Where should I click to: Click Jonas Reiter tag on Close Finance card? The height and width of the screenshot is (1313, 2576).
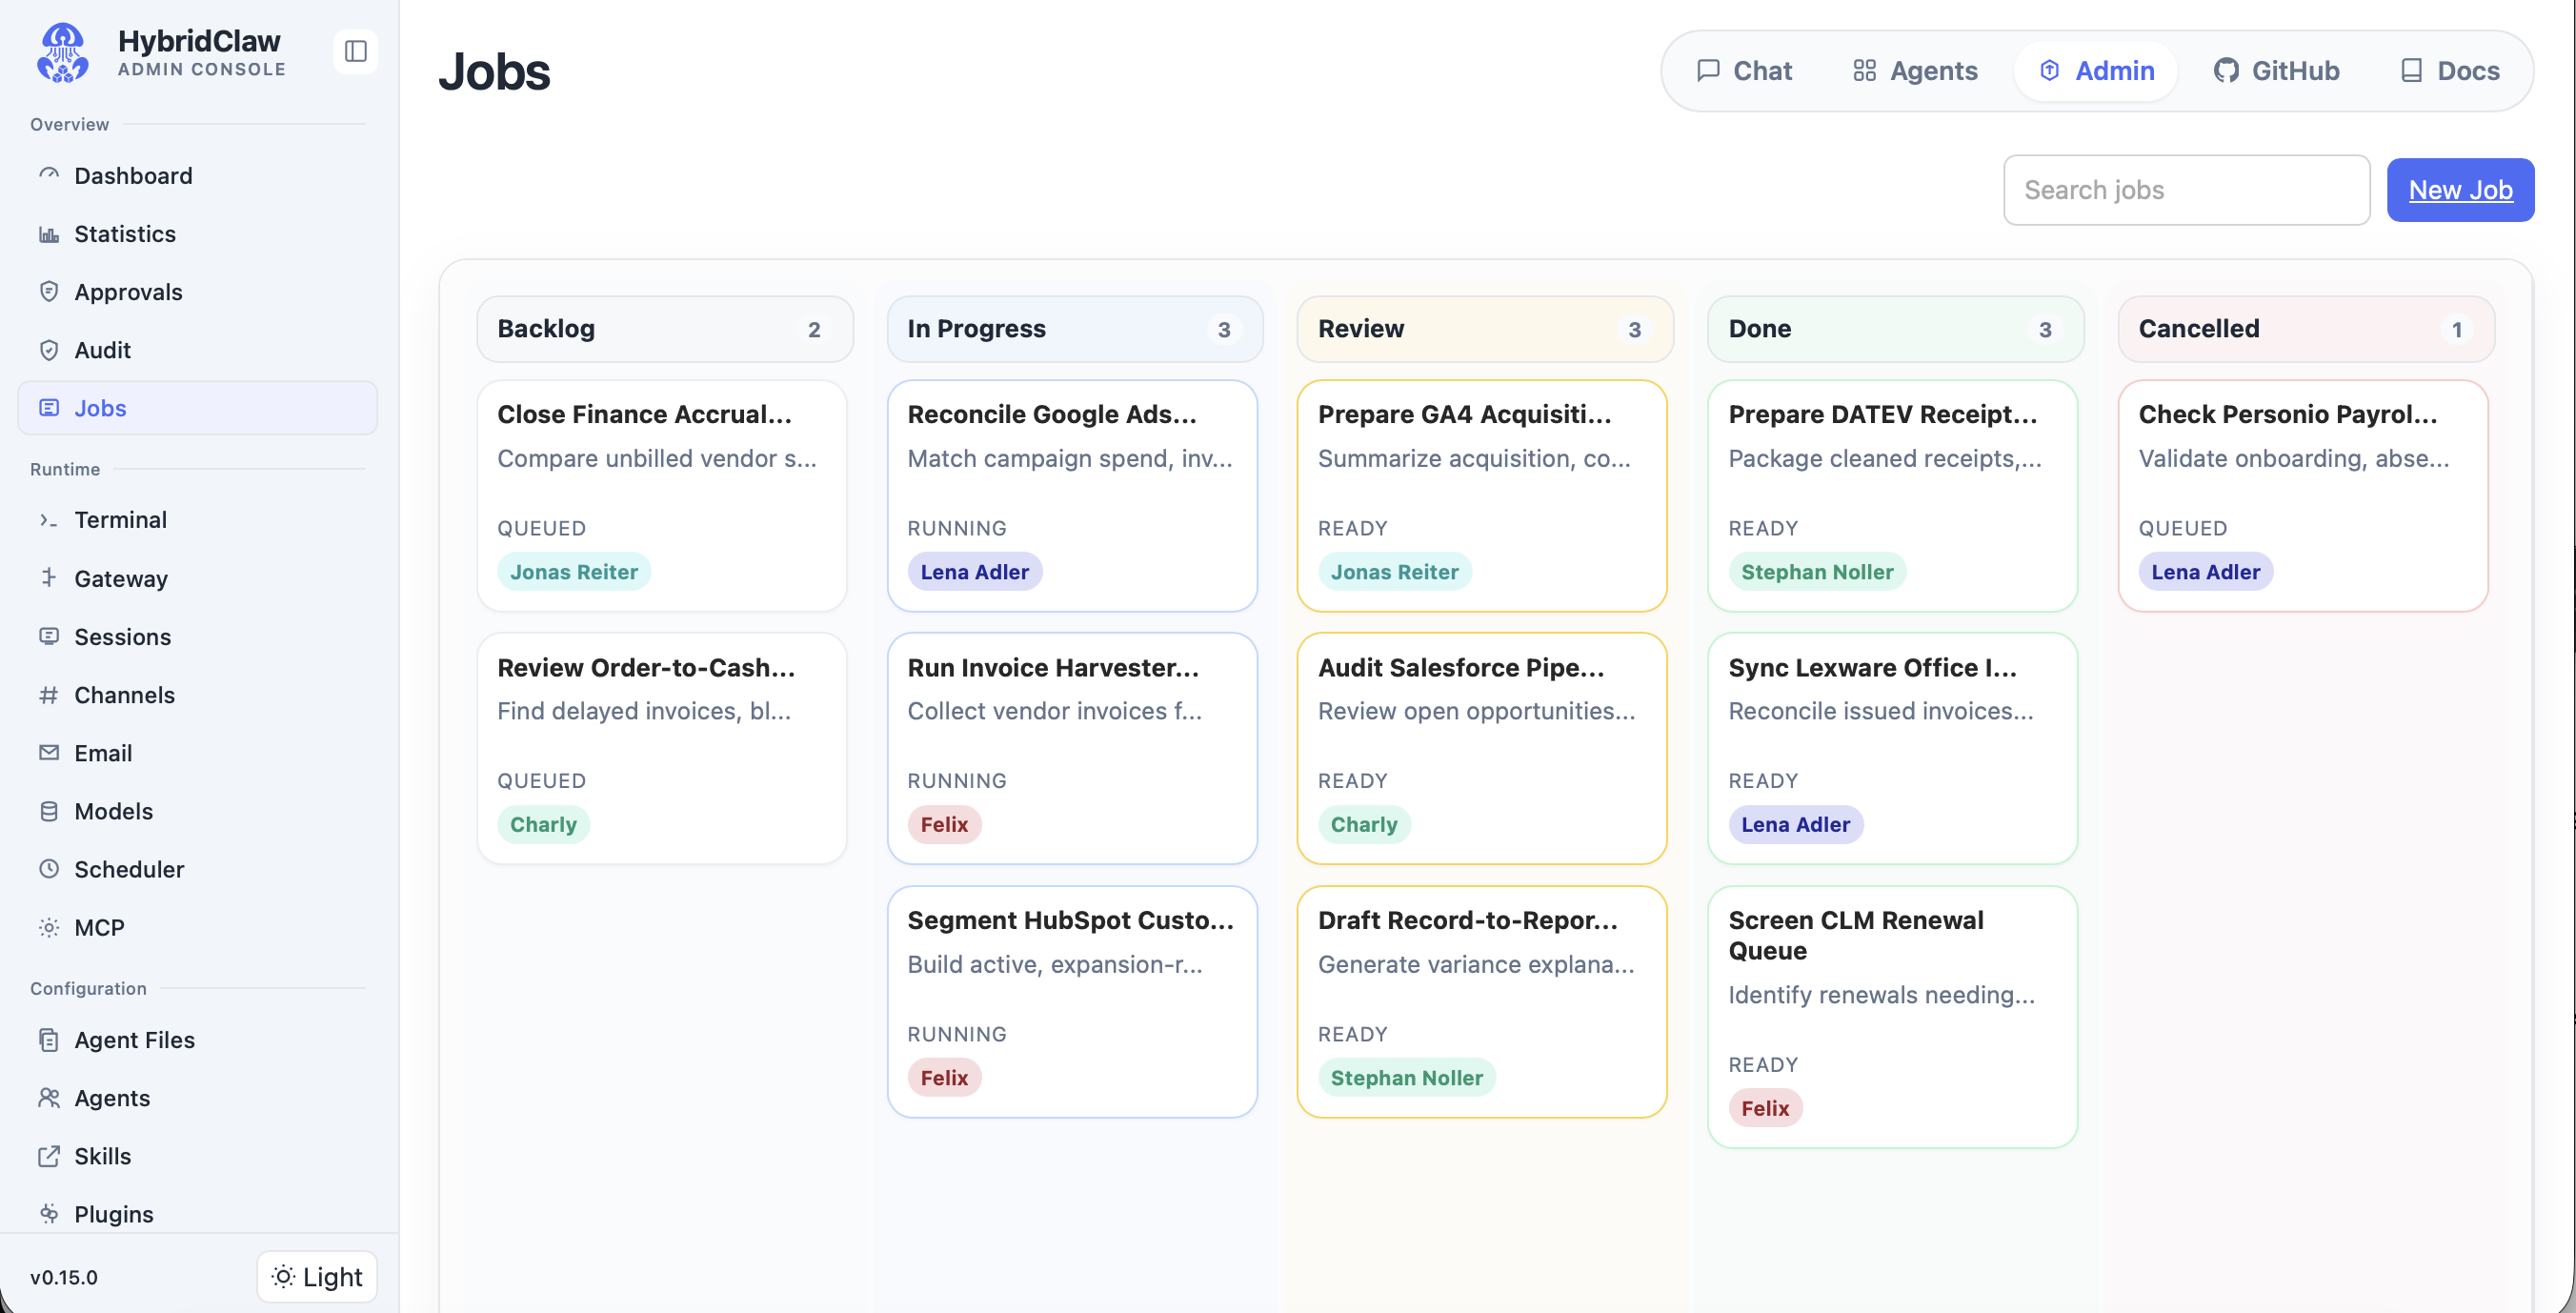(574, 571)
